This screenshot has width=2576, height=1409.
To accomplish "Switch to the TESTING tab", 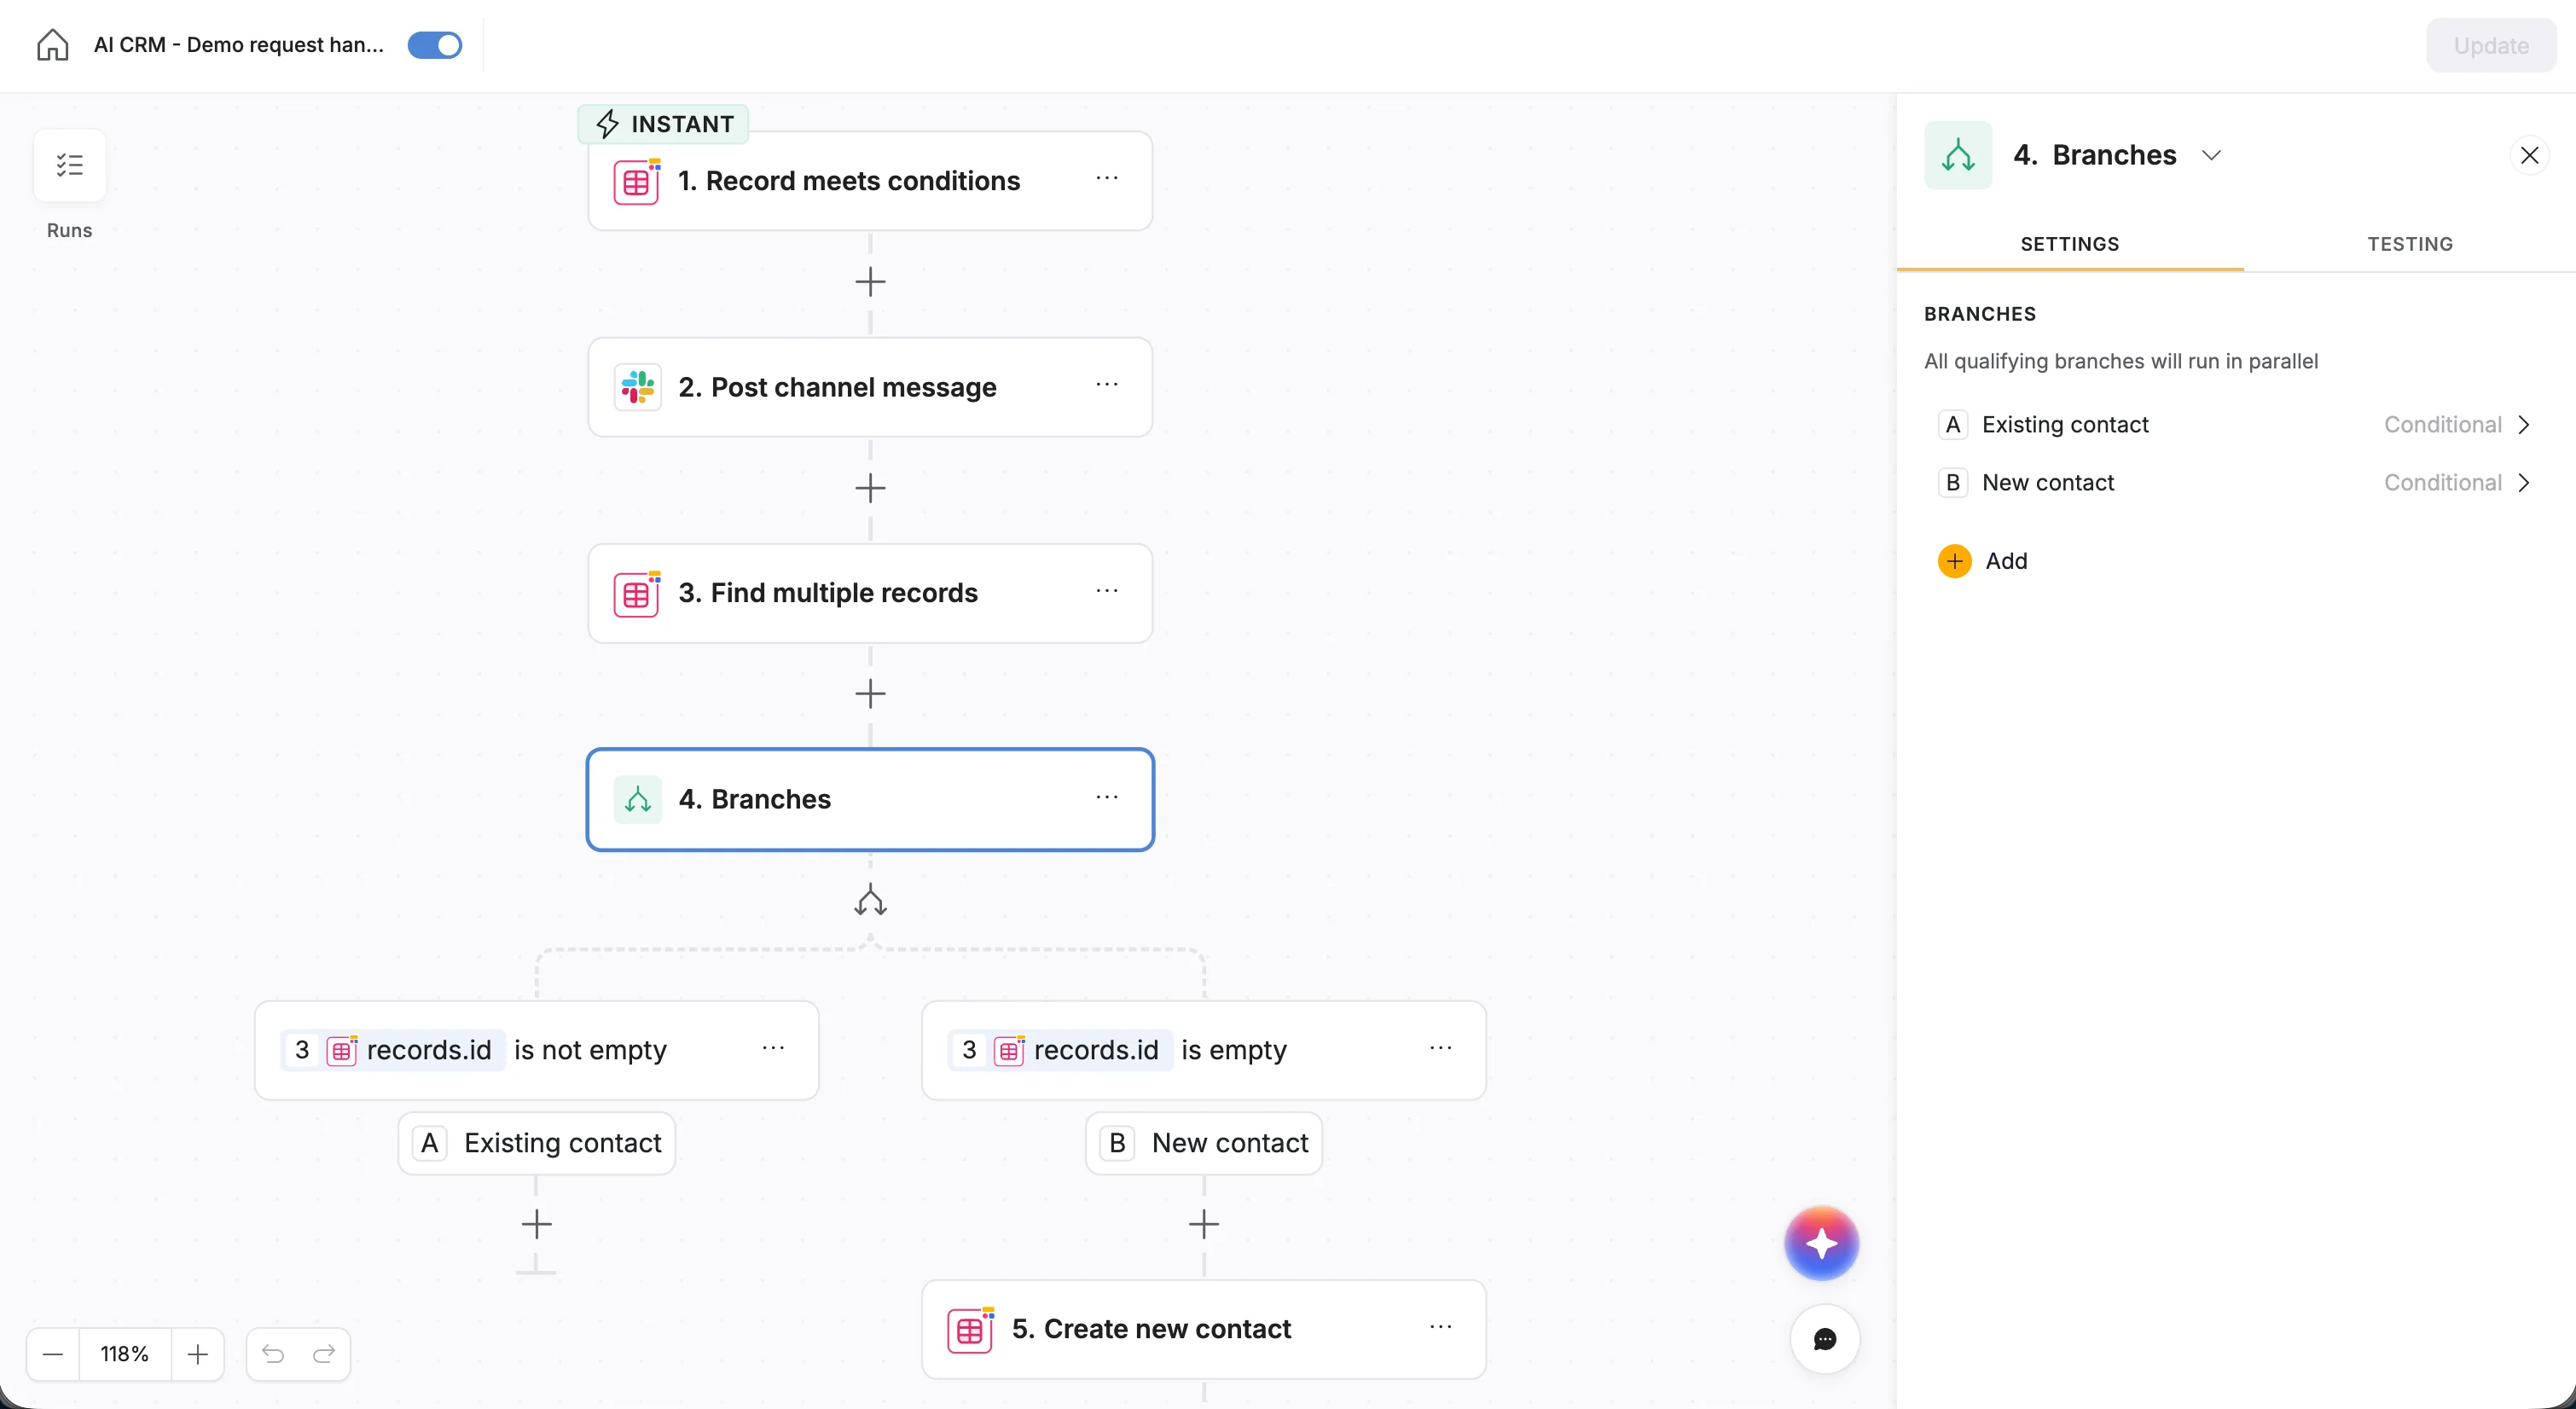I will [x=2410, y=243].
